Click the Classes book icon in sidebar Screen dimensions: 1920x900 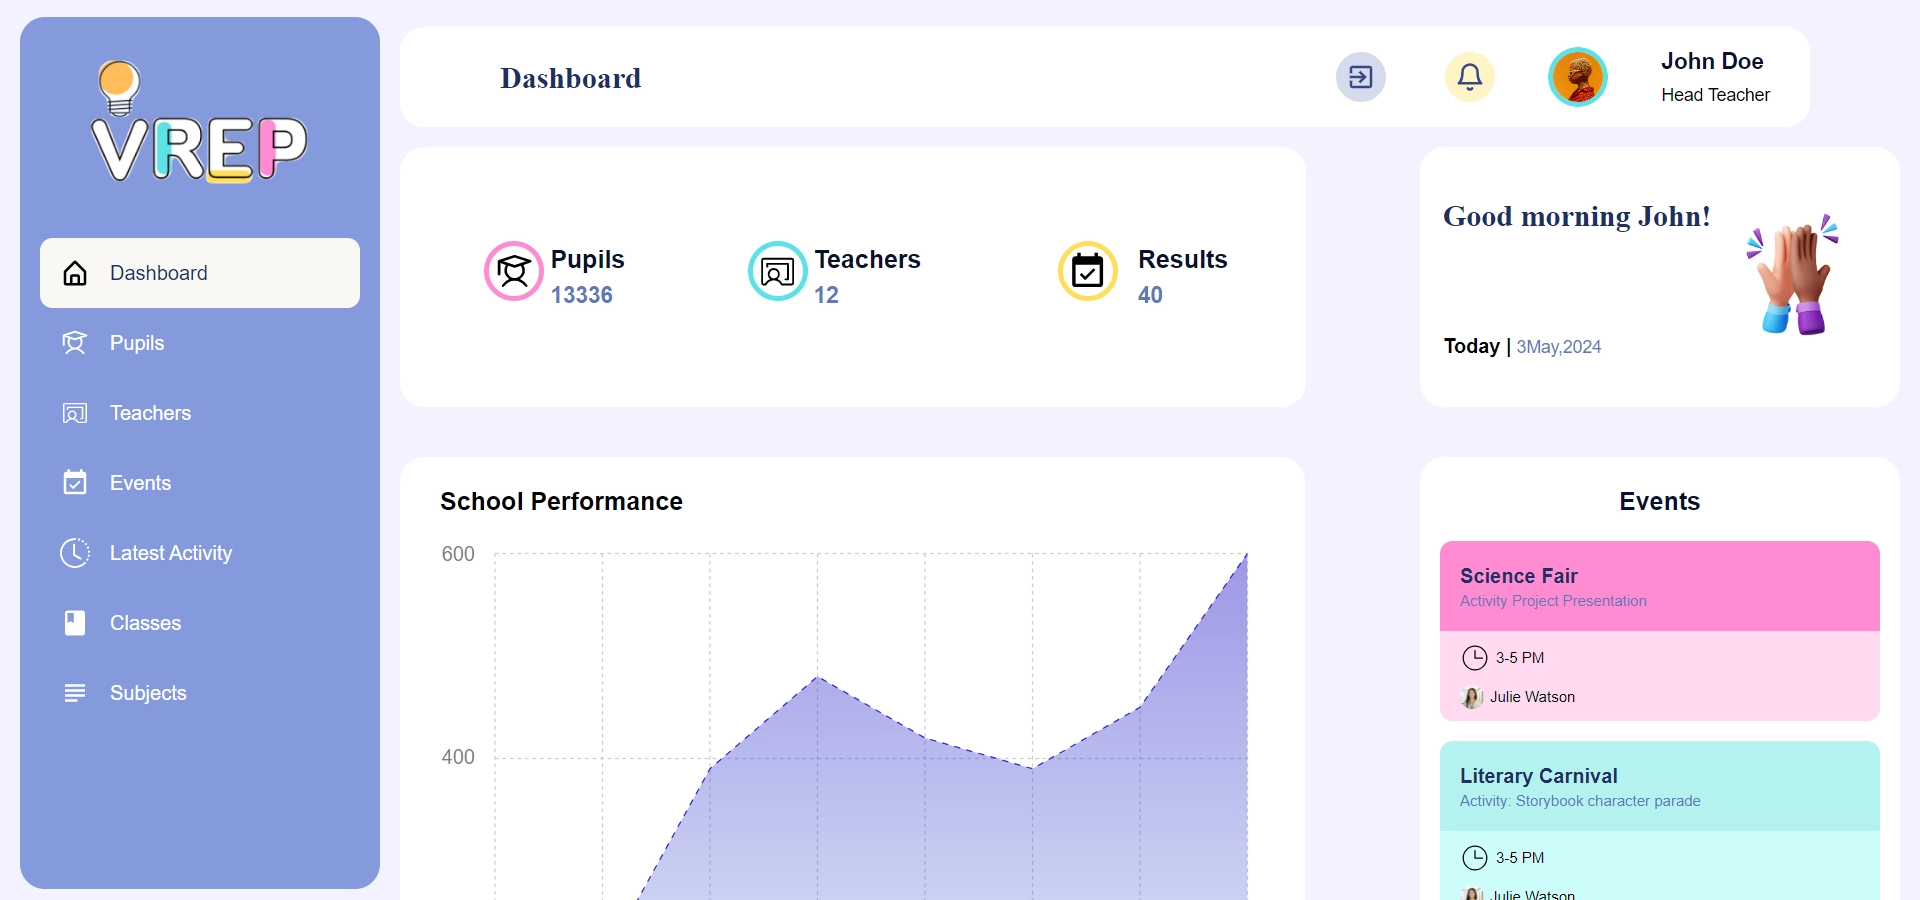click(75, 623)
